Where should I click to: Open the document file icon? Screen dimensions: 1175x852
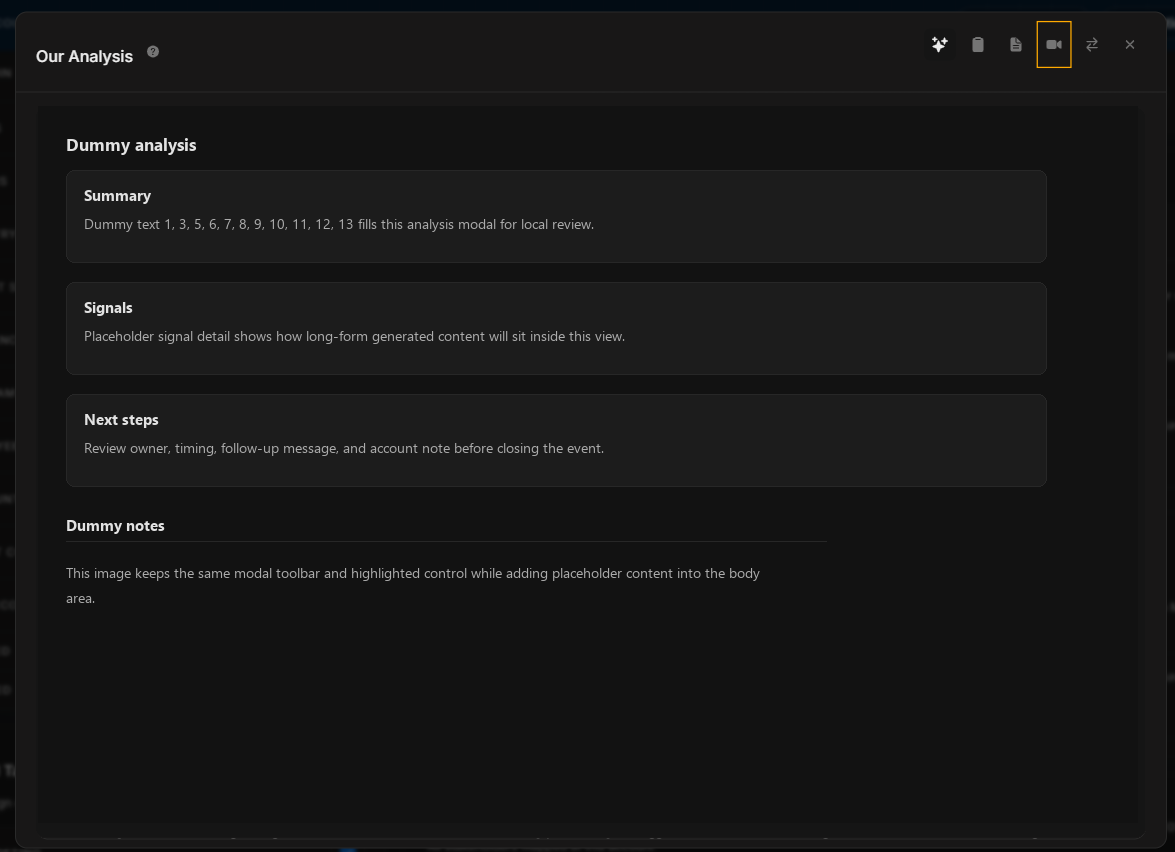pyautogui.click(x=1015, y=44)
